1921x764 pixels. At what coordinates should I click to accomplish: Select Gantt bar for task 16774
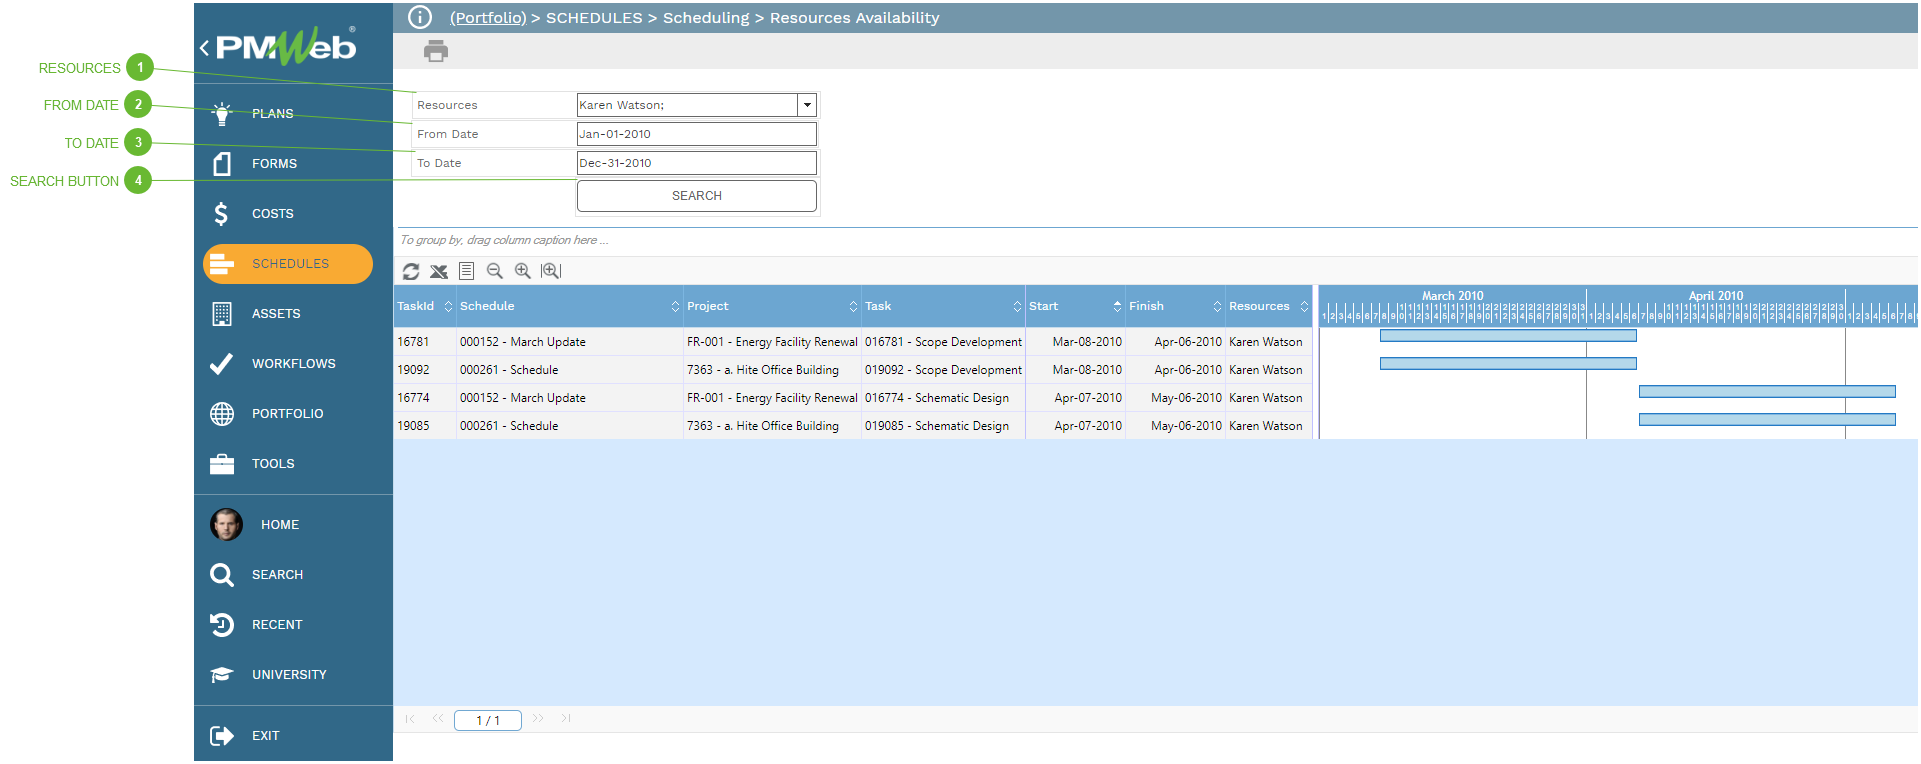[x=1767, y=392]
